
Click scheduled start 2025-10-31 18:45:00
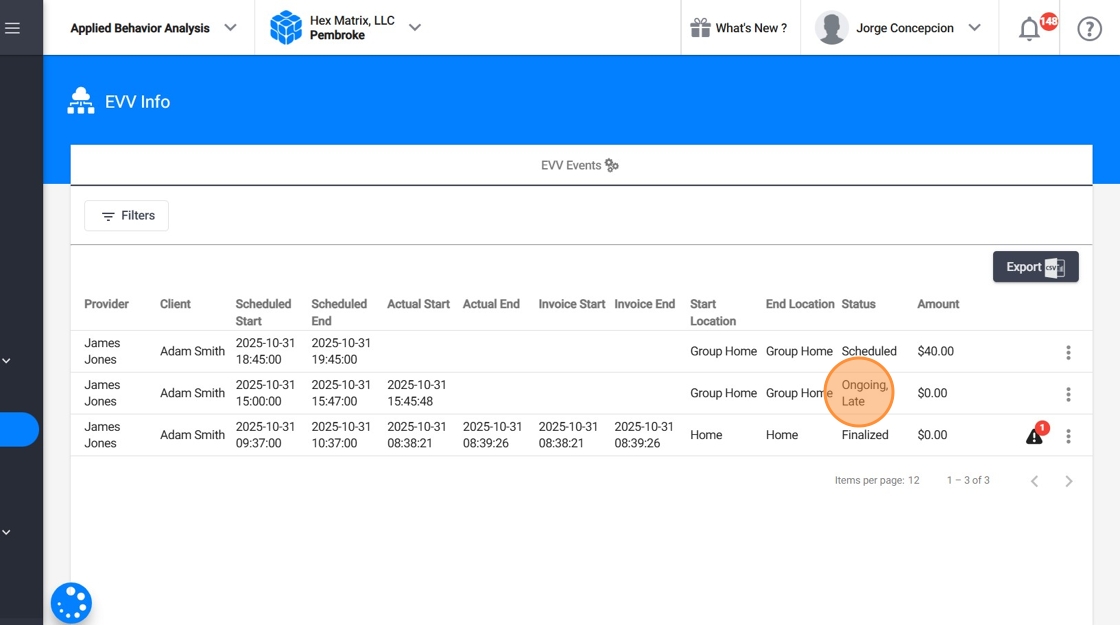(265, 351)
